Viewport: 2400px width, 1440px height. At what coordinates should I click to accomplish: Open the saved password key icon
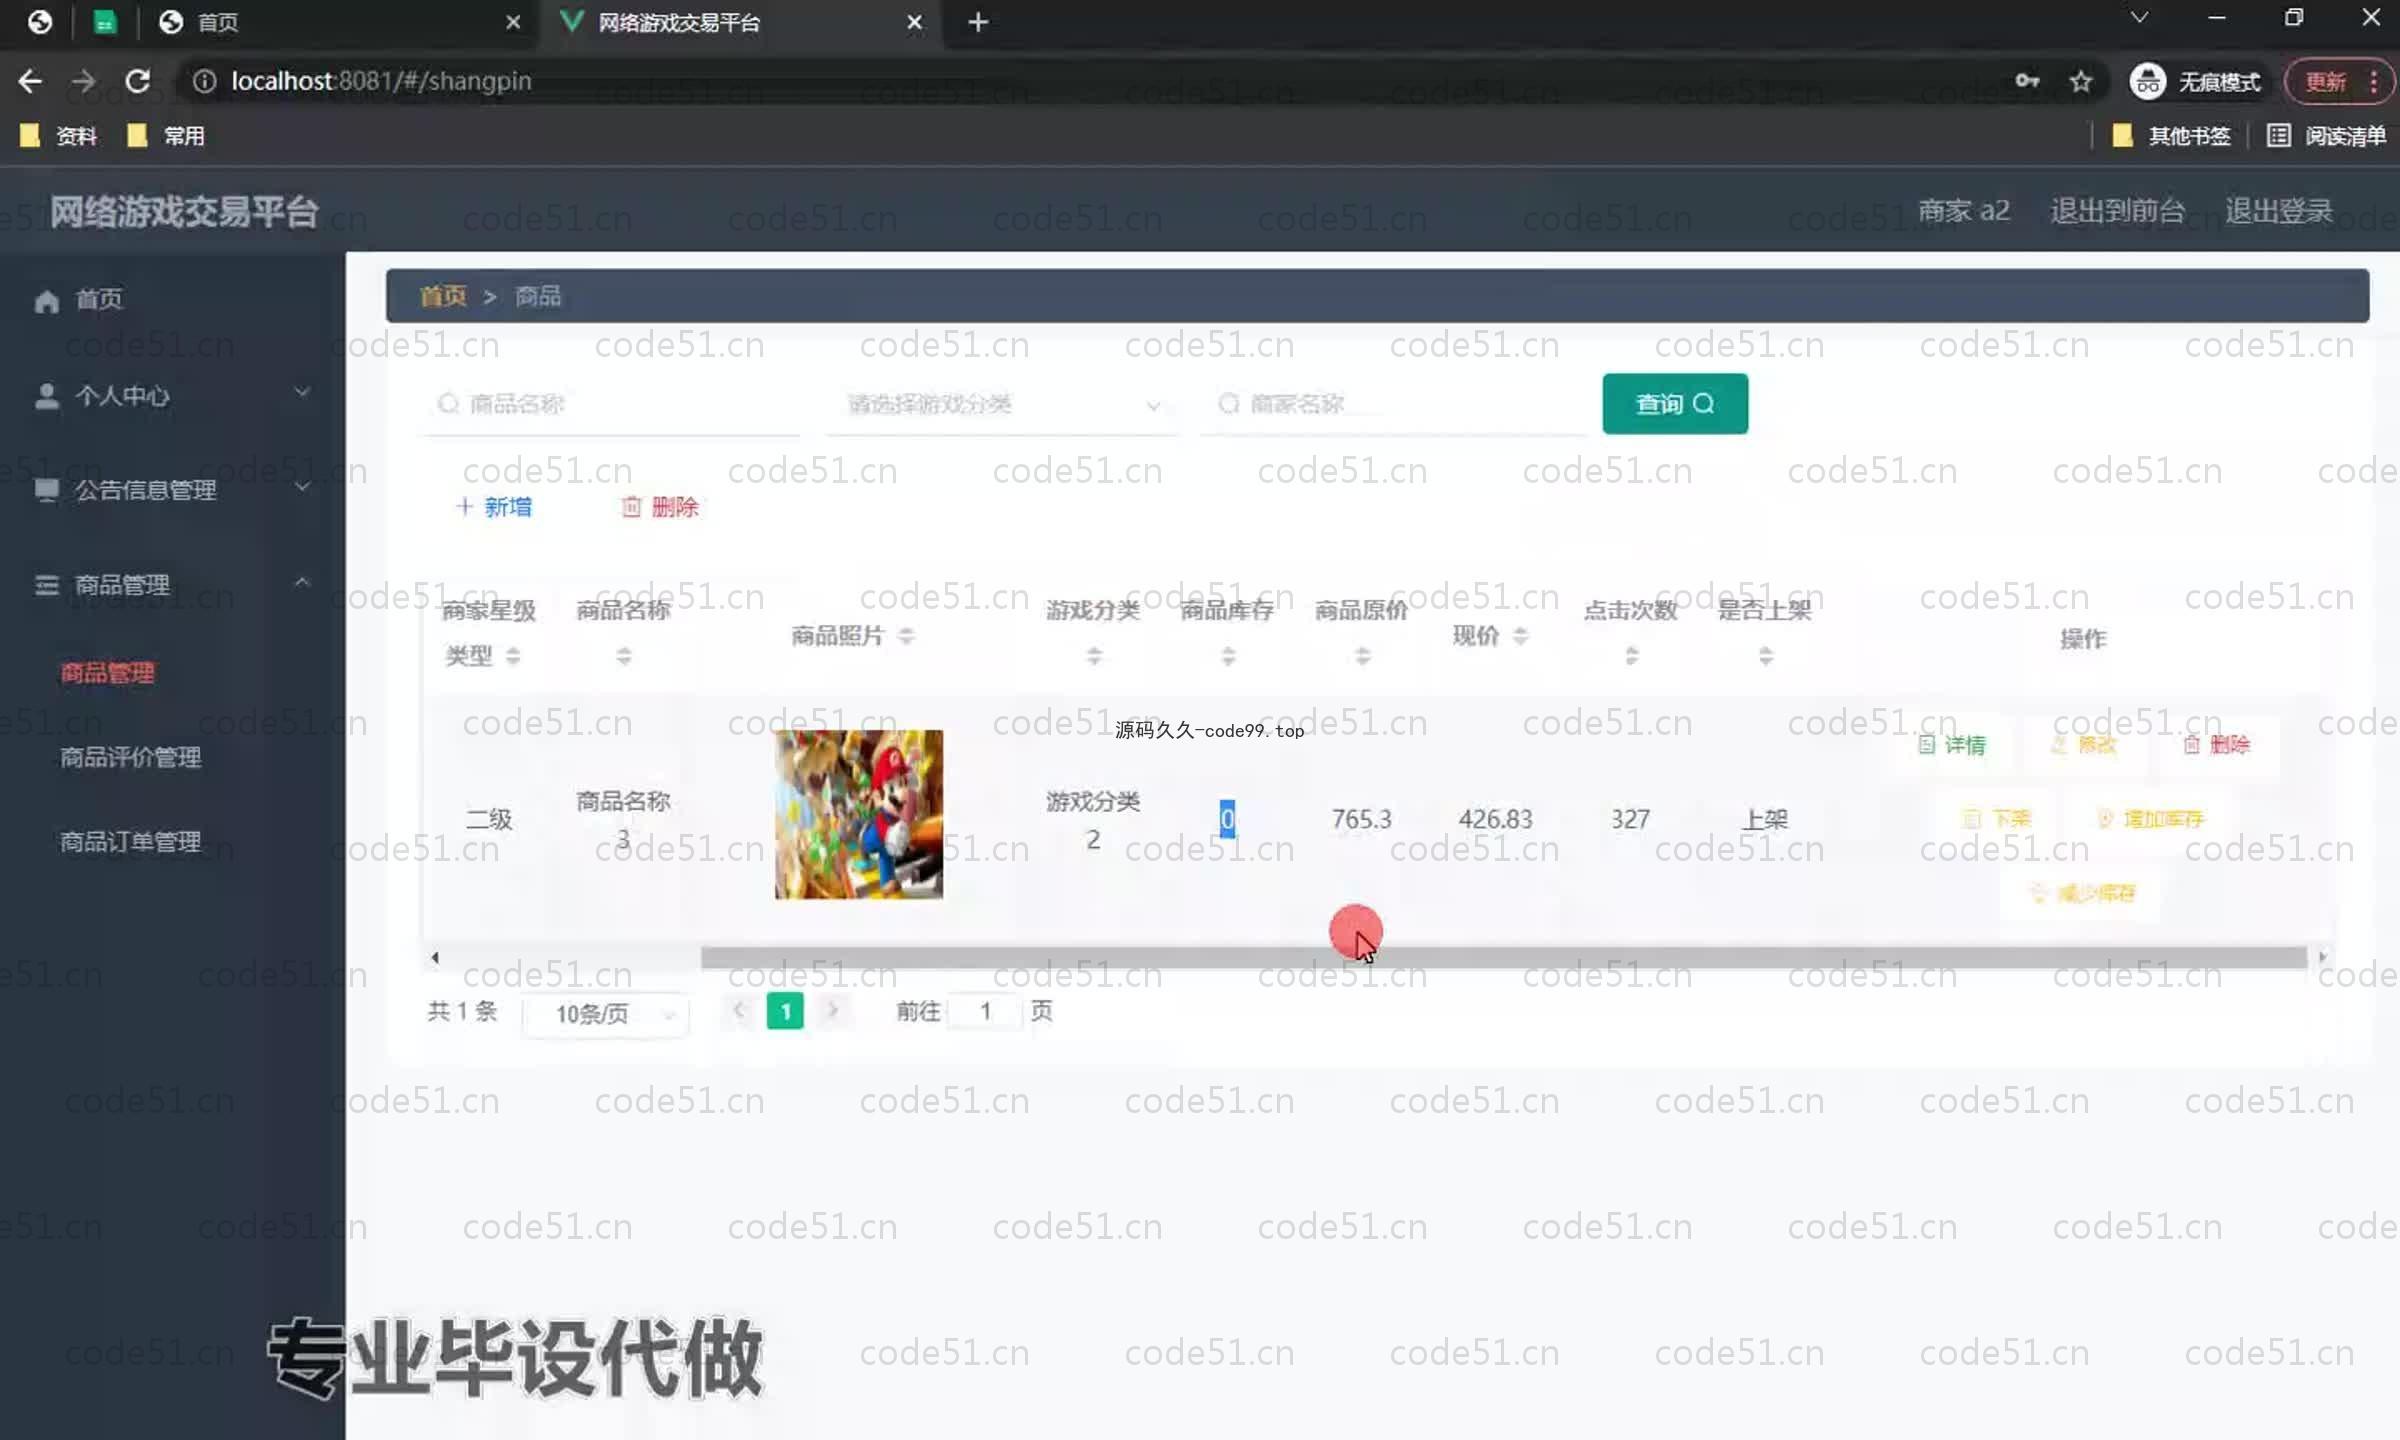(2027, 81)
